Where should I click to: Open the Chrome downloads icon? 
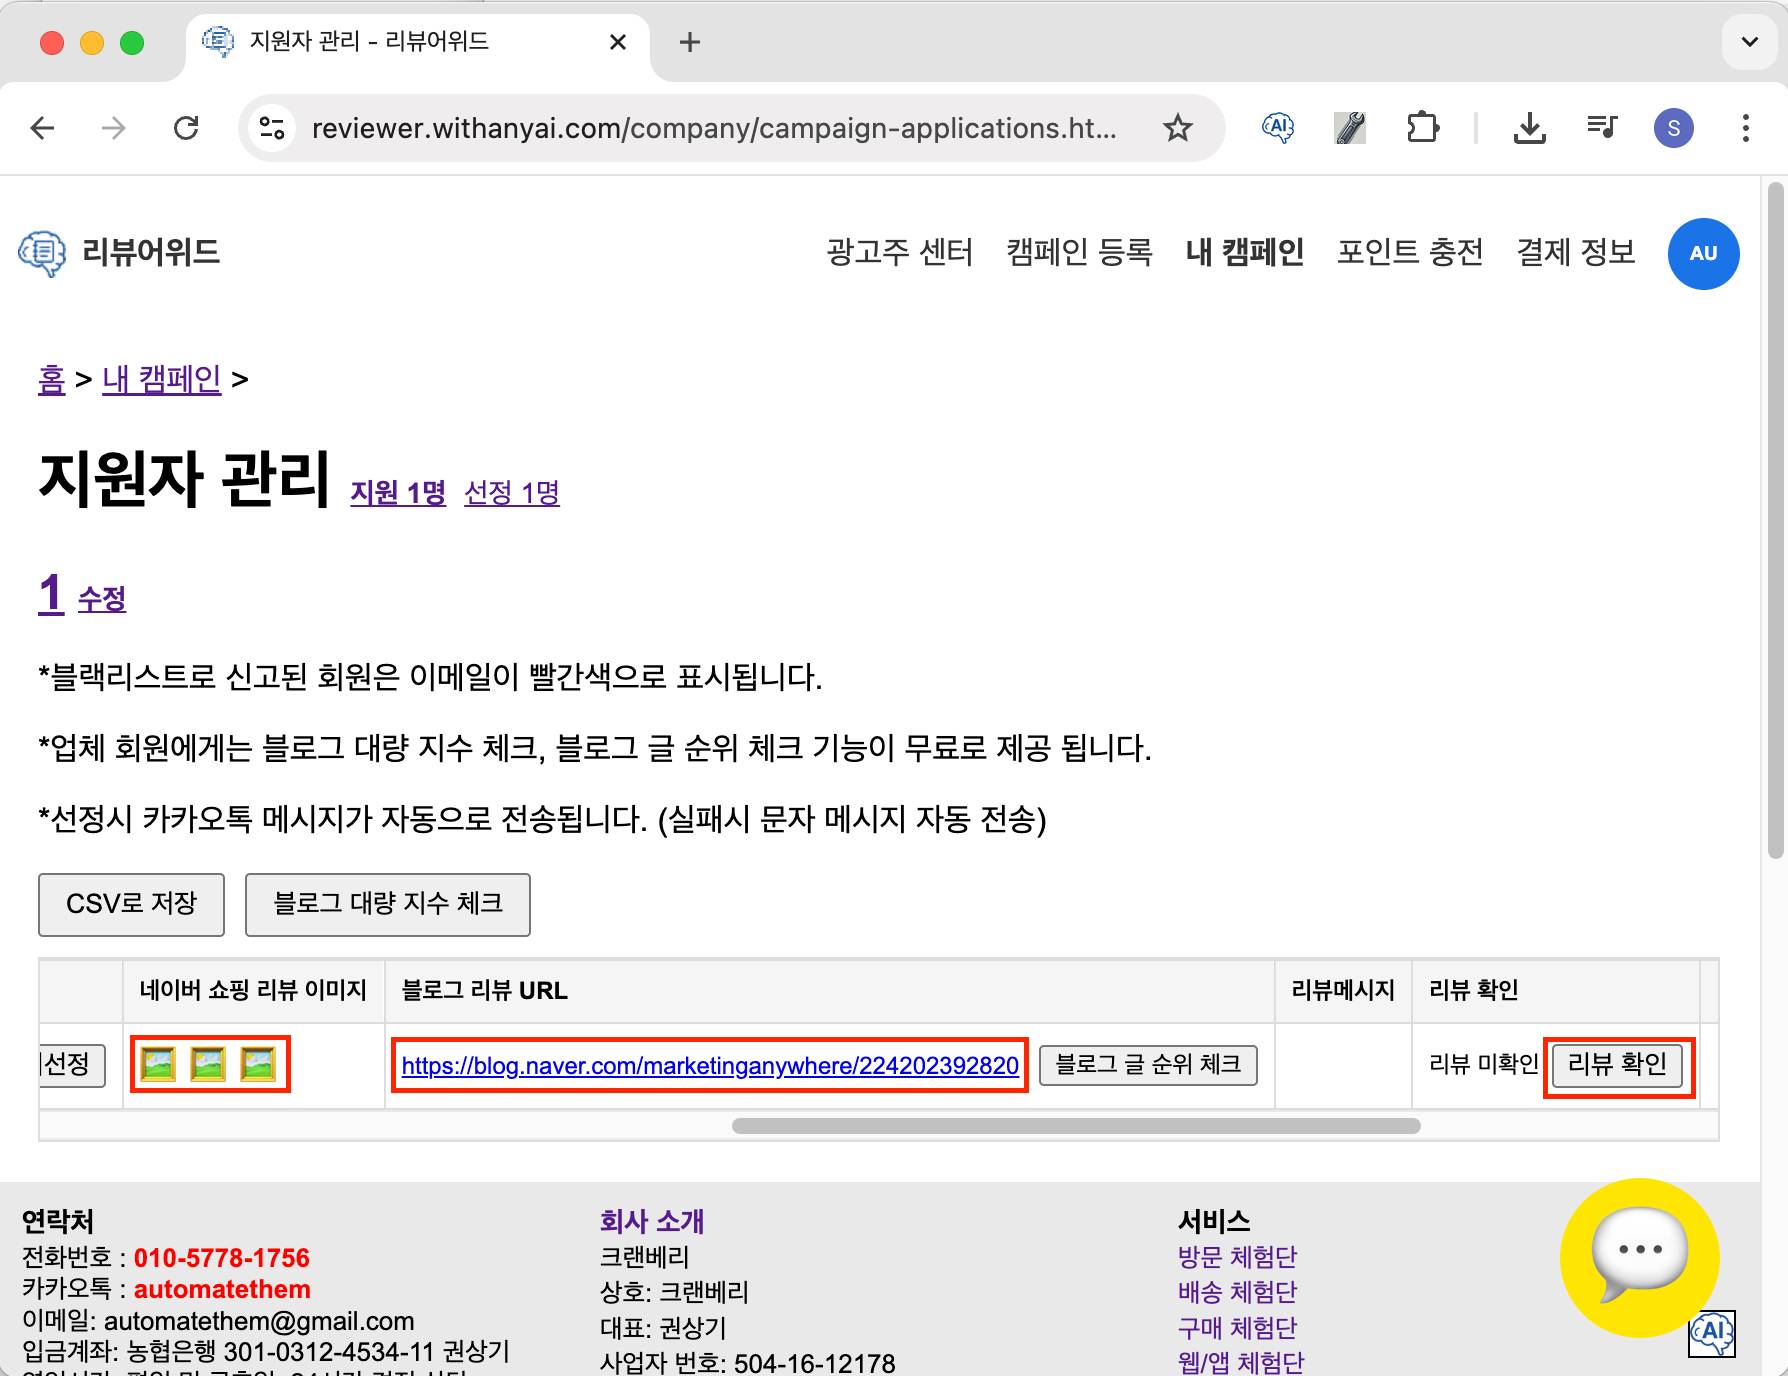click(1529, 128)
